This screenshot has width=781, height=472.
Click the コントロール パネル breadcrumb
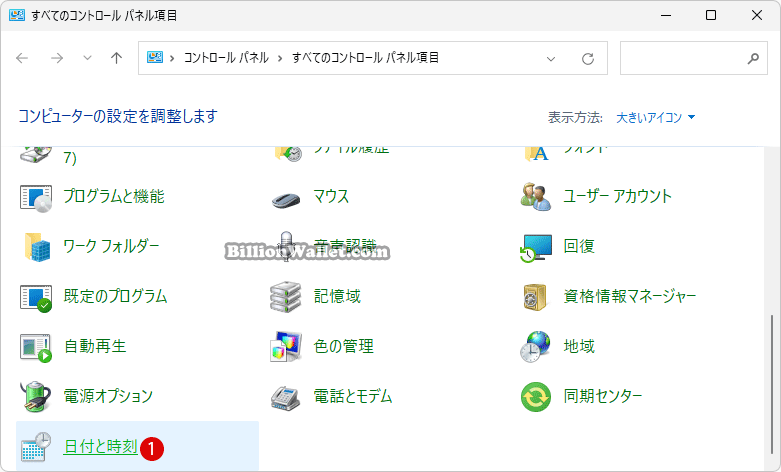[227, 58]
